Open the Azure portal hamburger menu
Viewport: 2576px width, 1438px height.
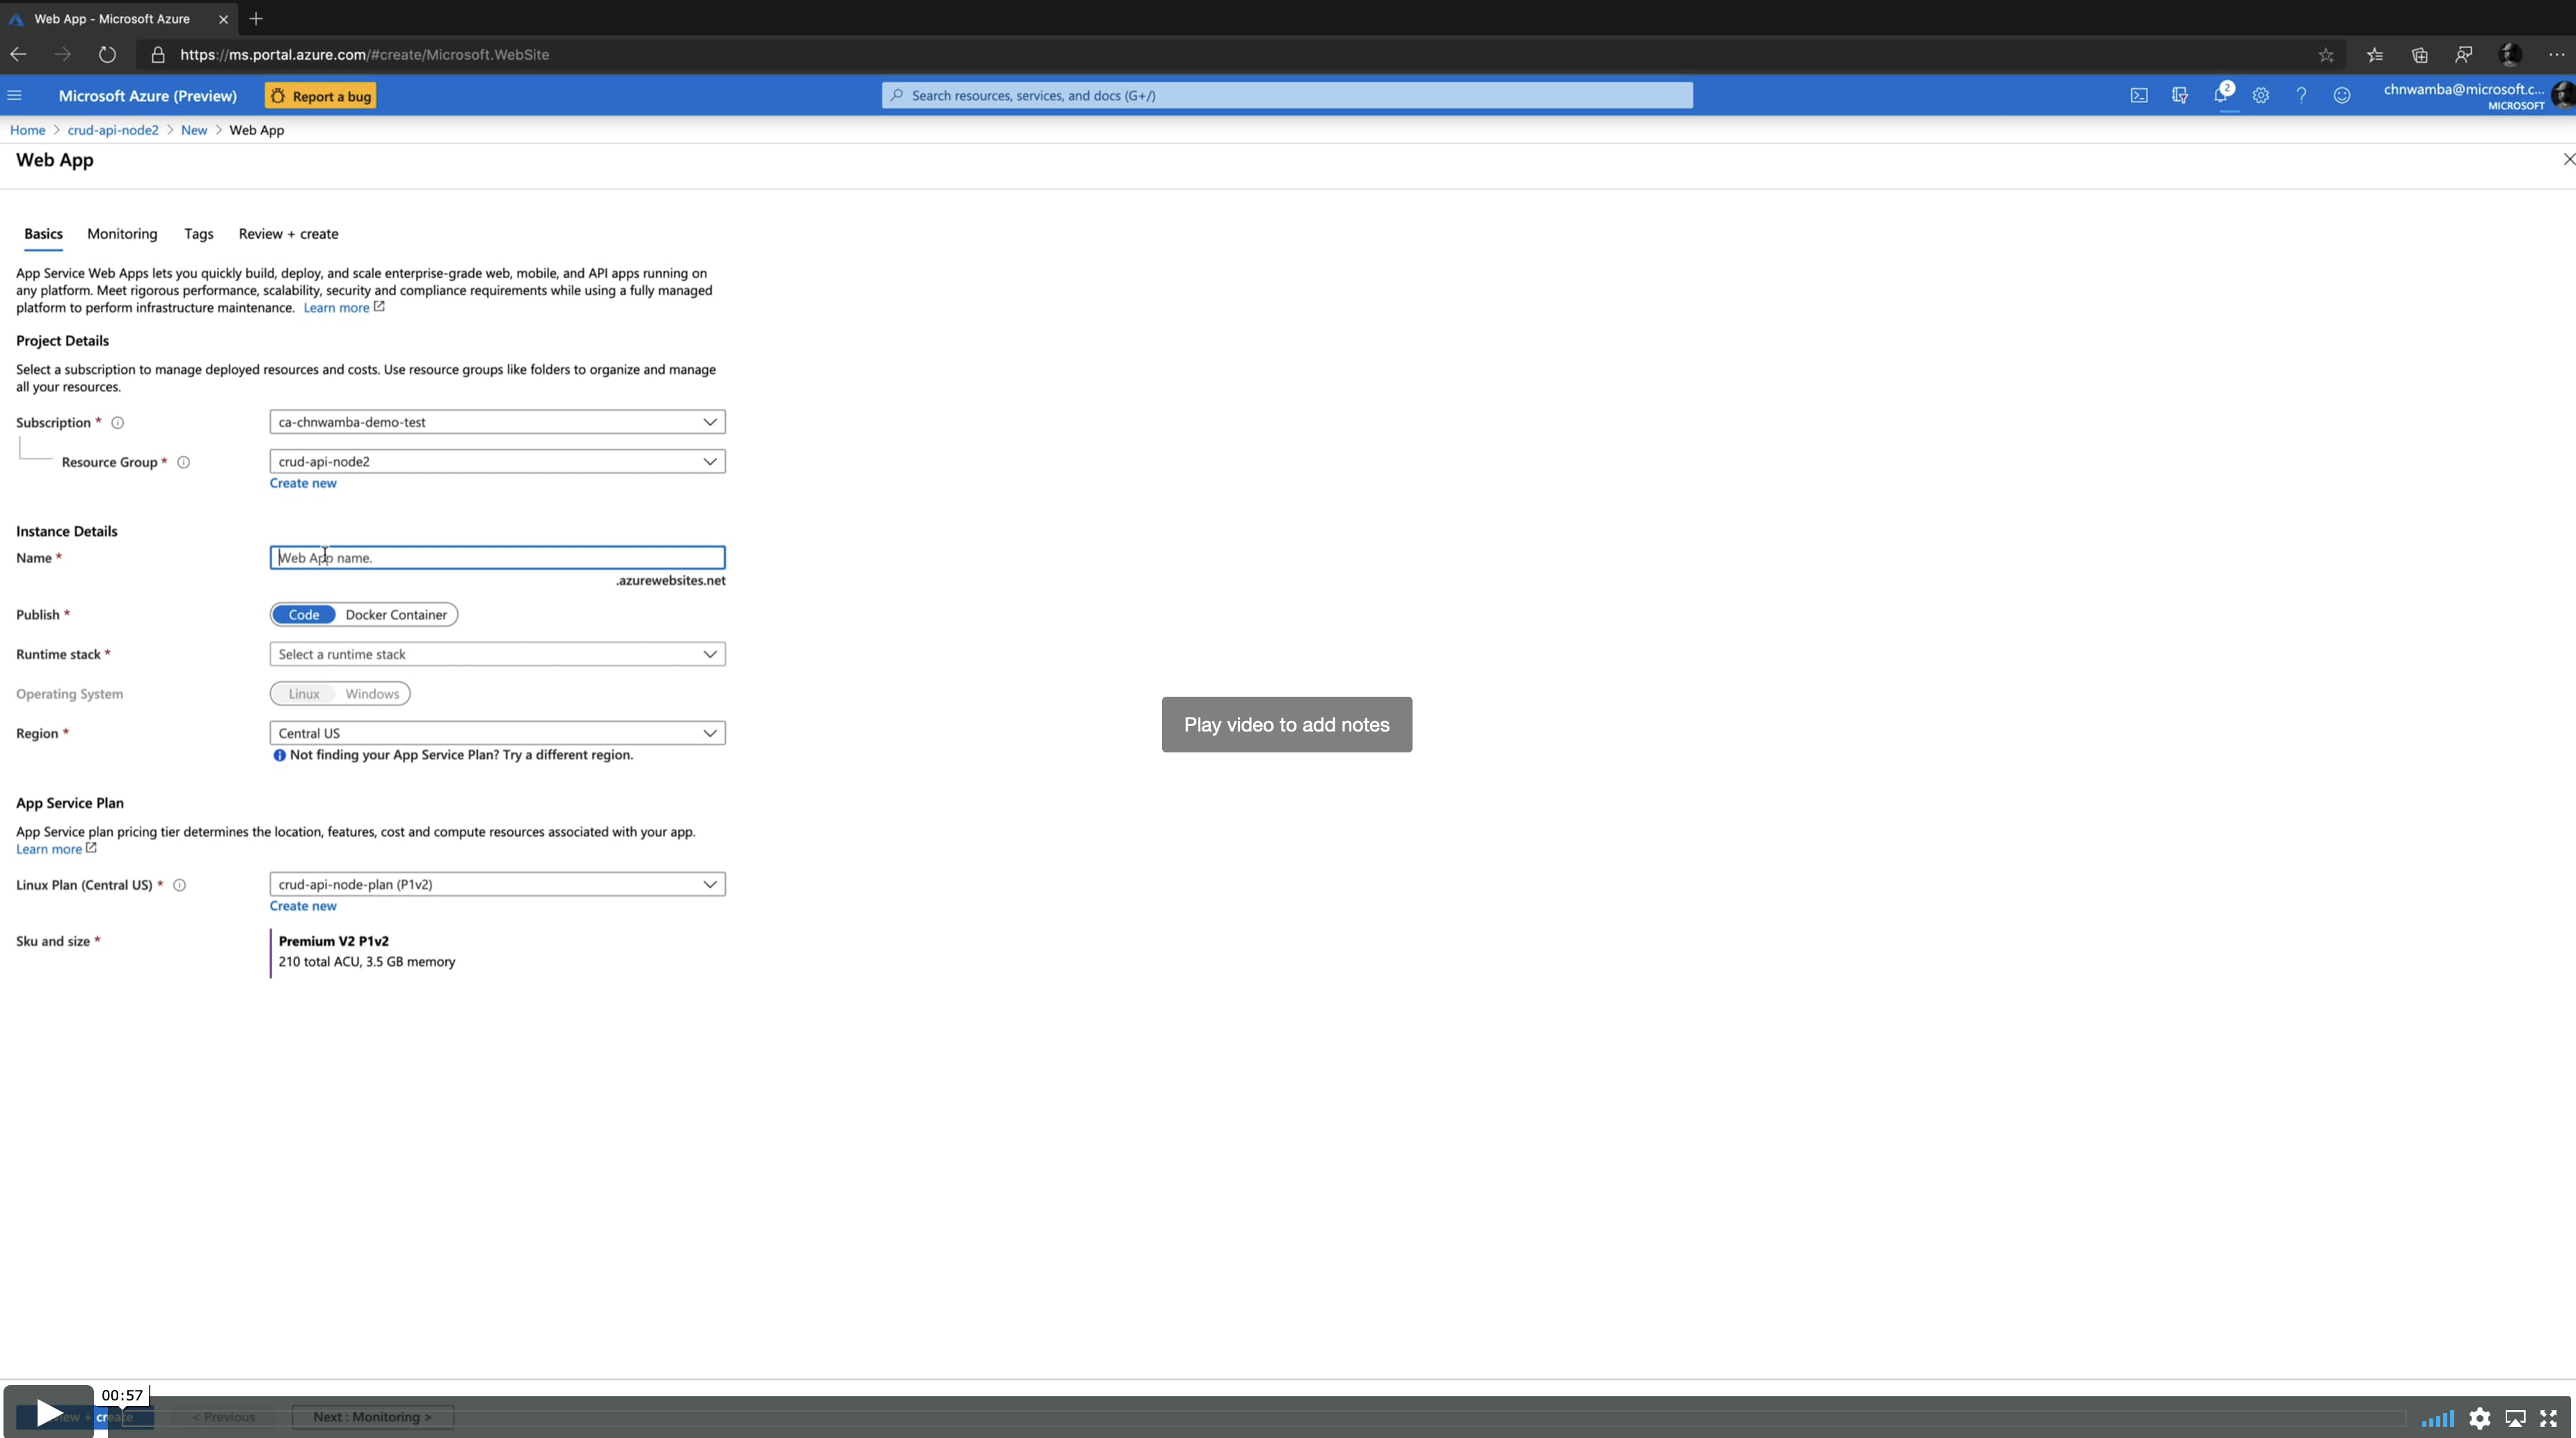pos(14,95)
